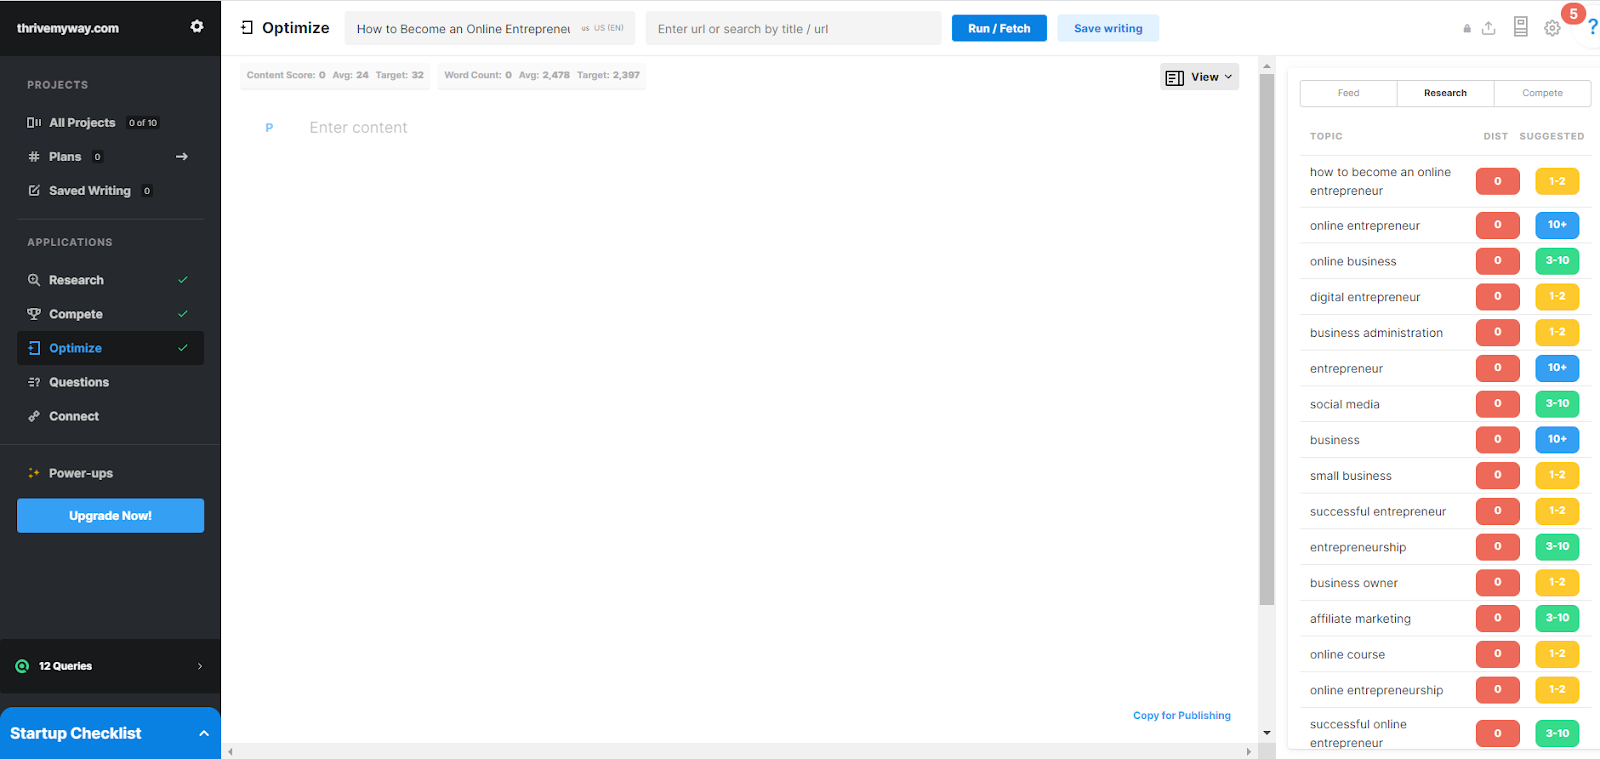The height and width of the screenshot is (759, 1600).
Task: Click the lock icon in top toolbar
Action: [1467, 29]
